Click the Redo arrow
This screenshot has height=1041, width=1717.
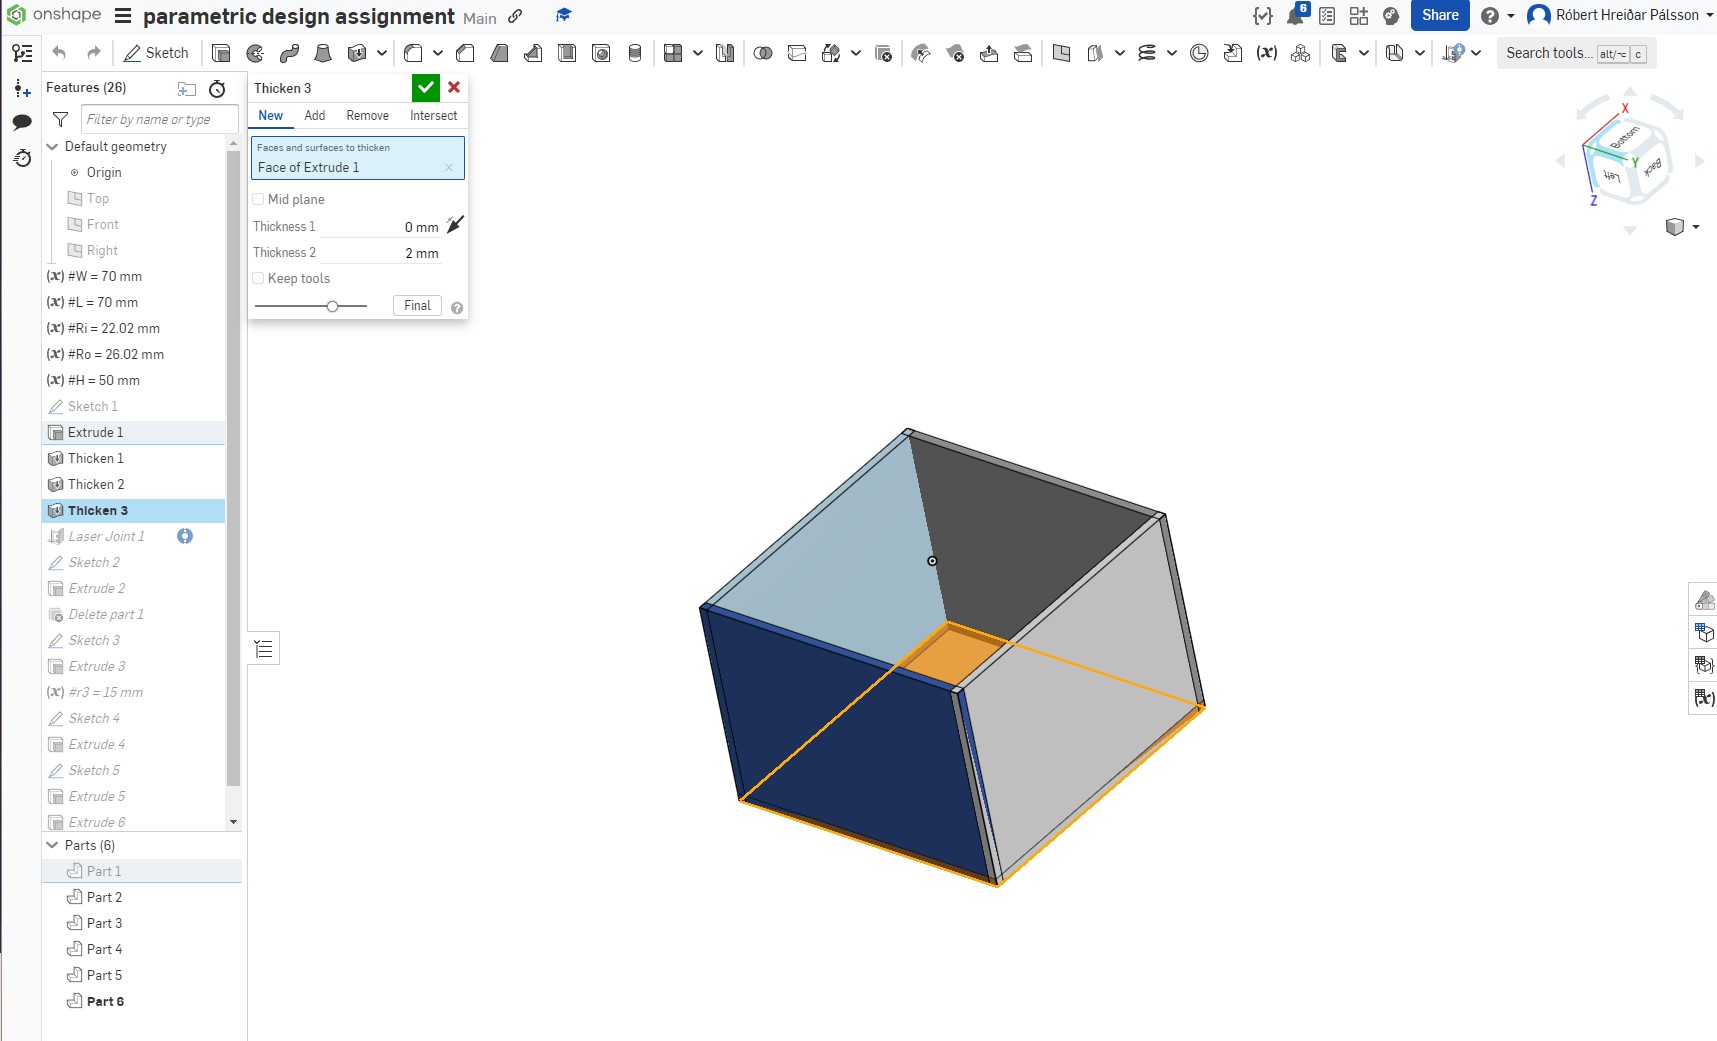coord(93,53)
